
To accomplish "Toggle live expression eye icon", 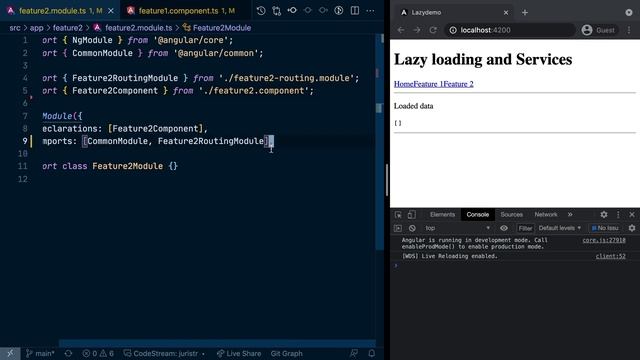I will coord(504,228).
